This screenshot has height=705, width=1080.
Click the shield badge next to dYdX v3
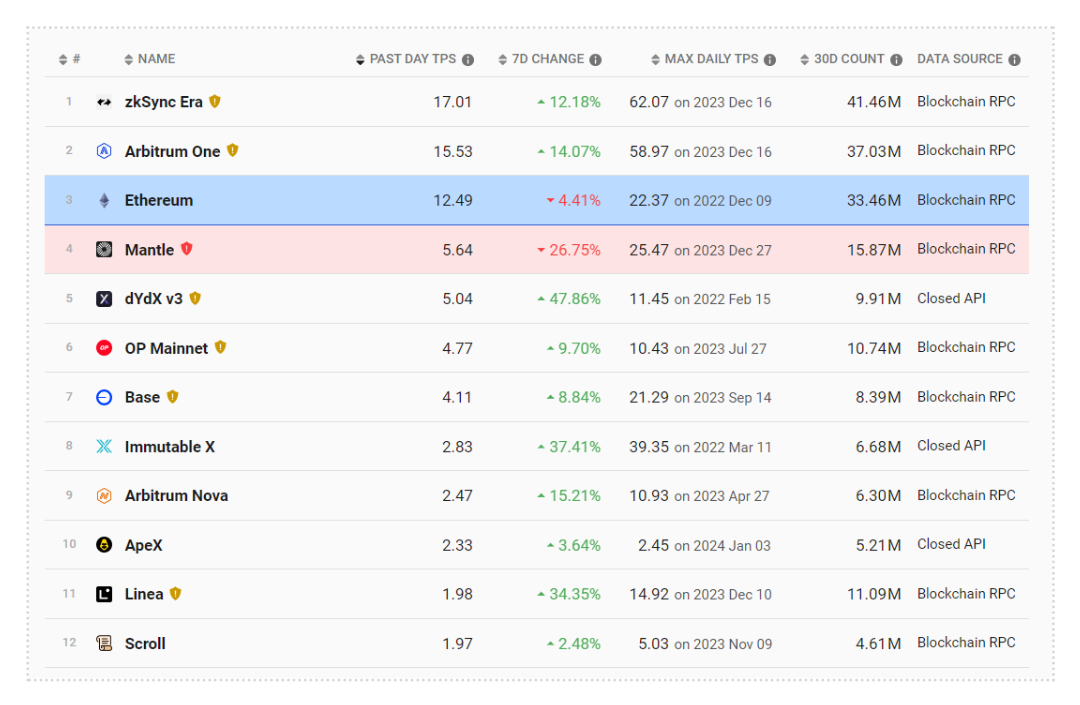tap(195, 298)
